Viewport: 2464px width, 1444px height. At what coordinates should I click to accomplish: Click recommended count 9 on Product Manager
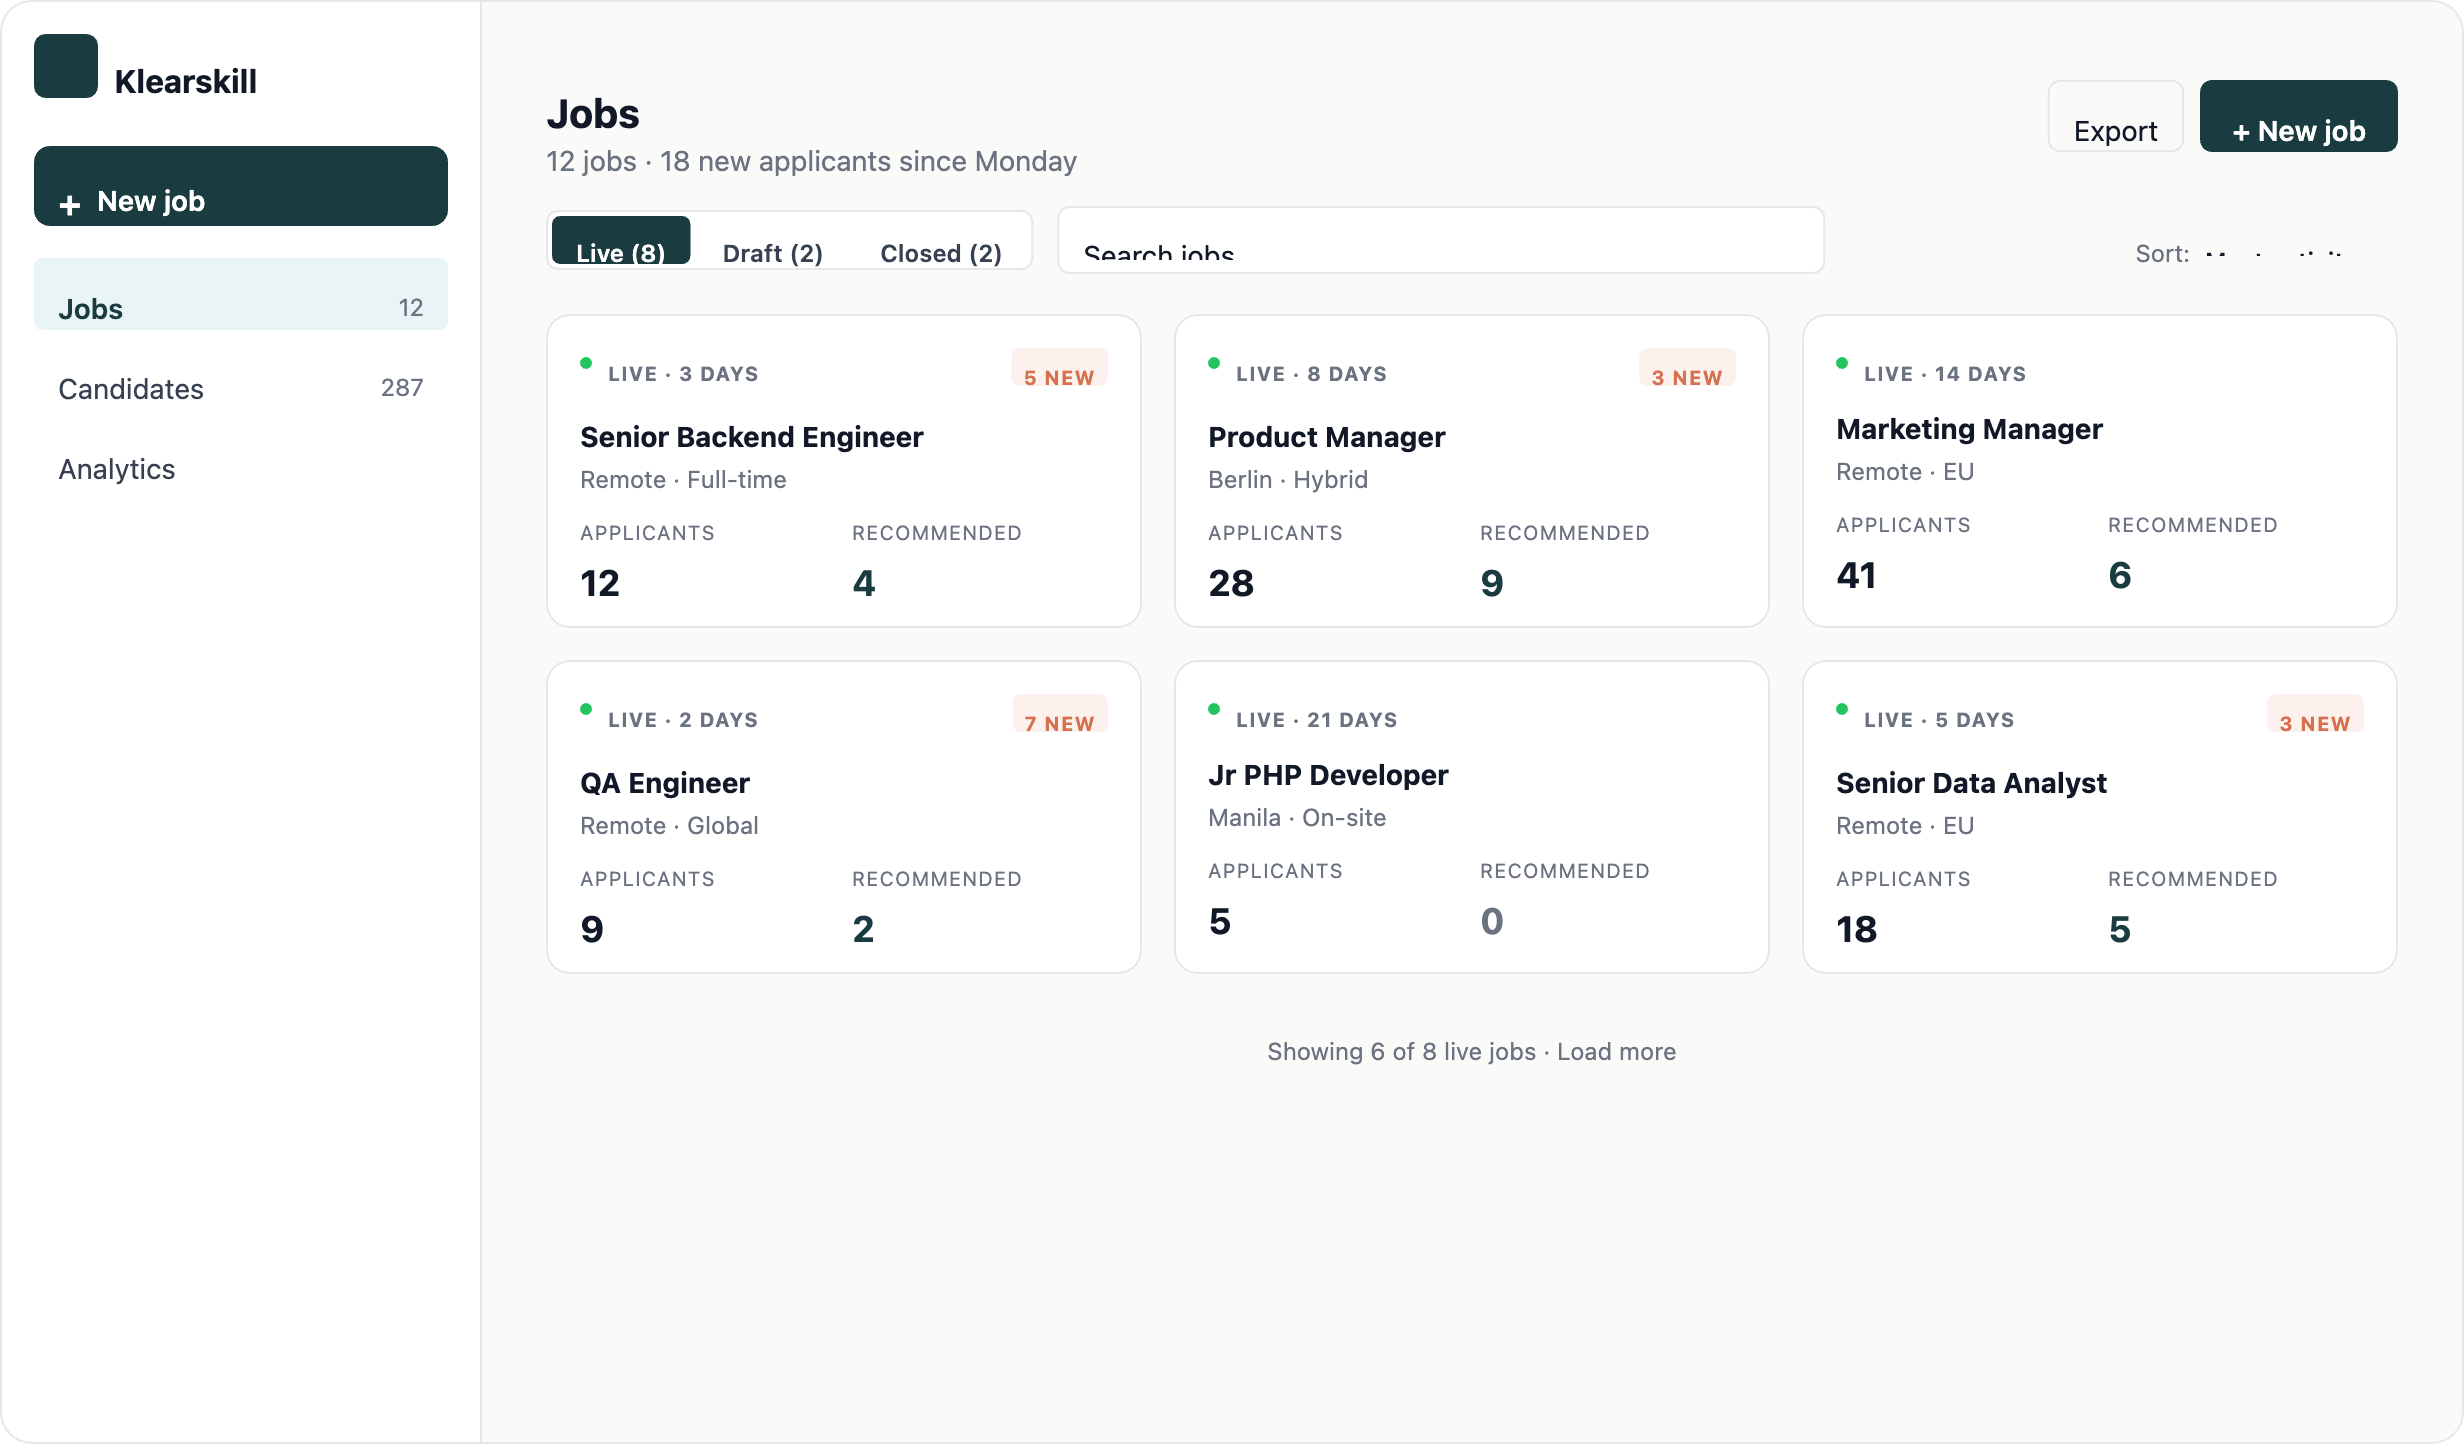[1492, 583]
